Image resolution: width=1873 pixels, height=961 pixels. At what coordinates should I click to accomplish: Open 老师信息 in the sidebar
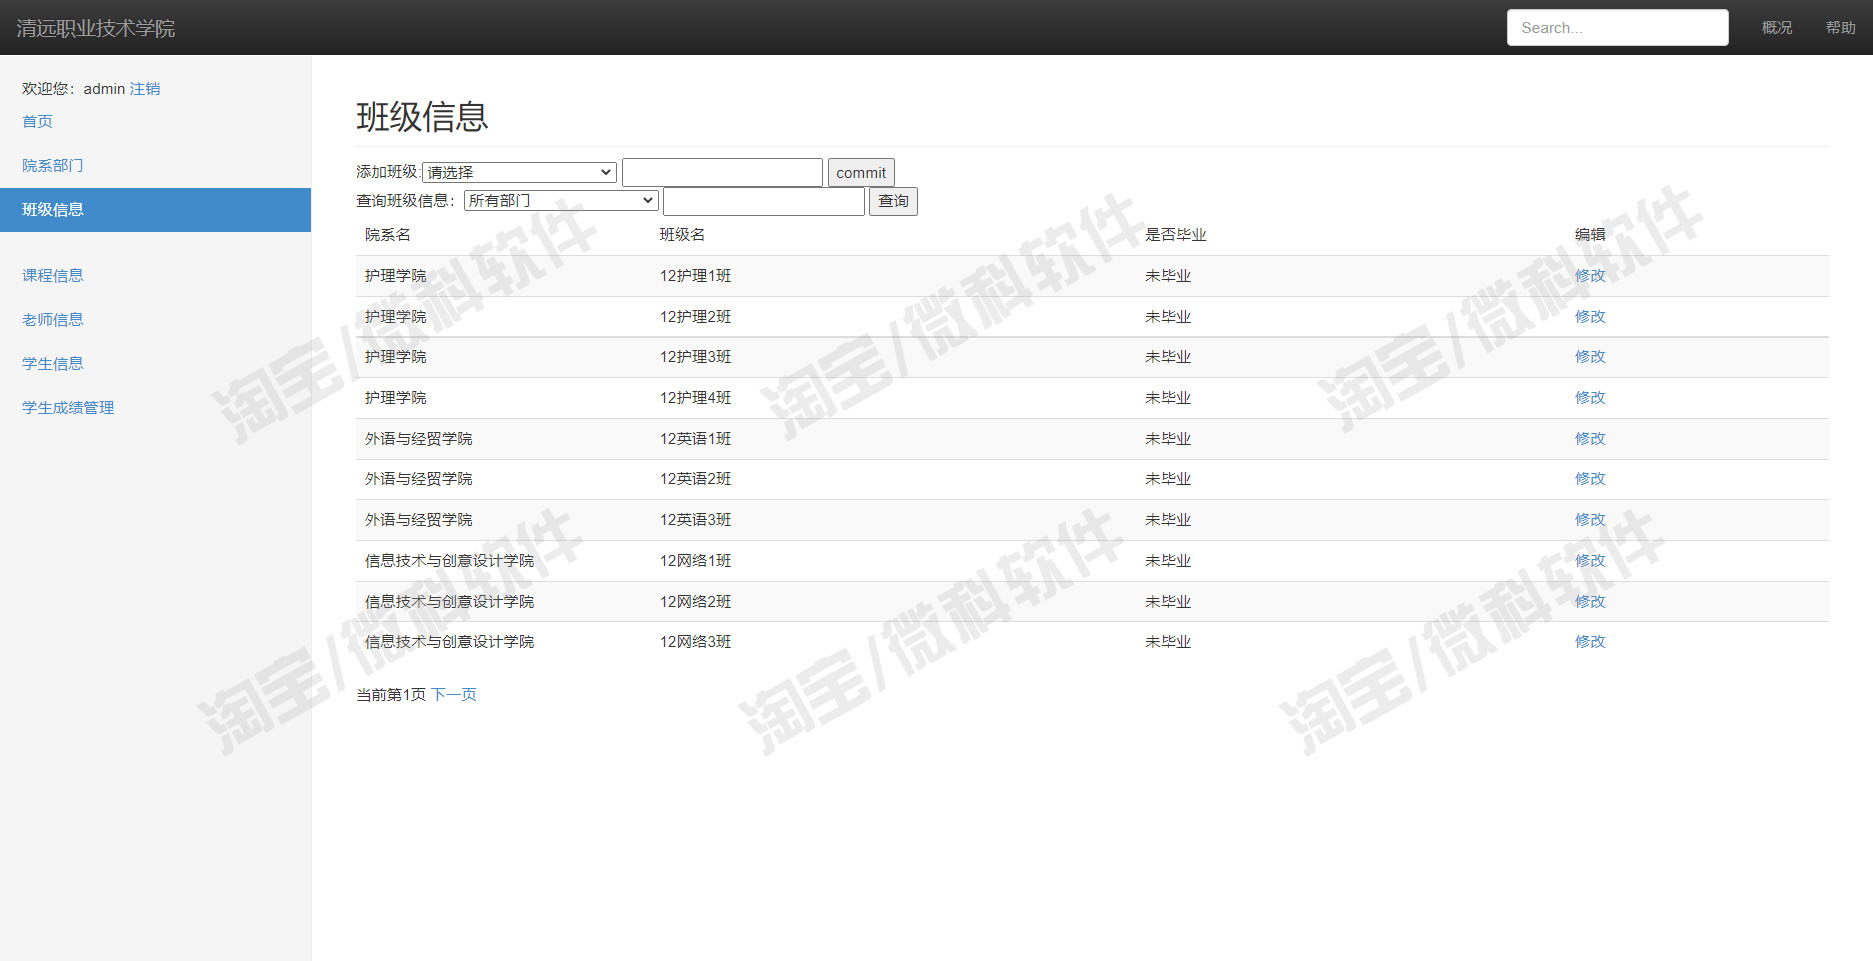53,320
